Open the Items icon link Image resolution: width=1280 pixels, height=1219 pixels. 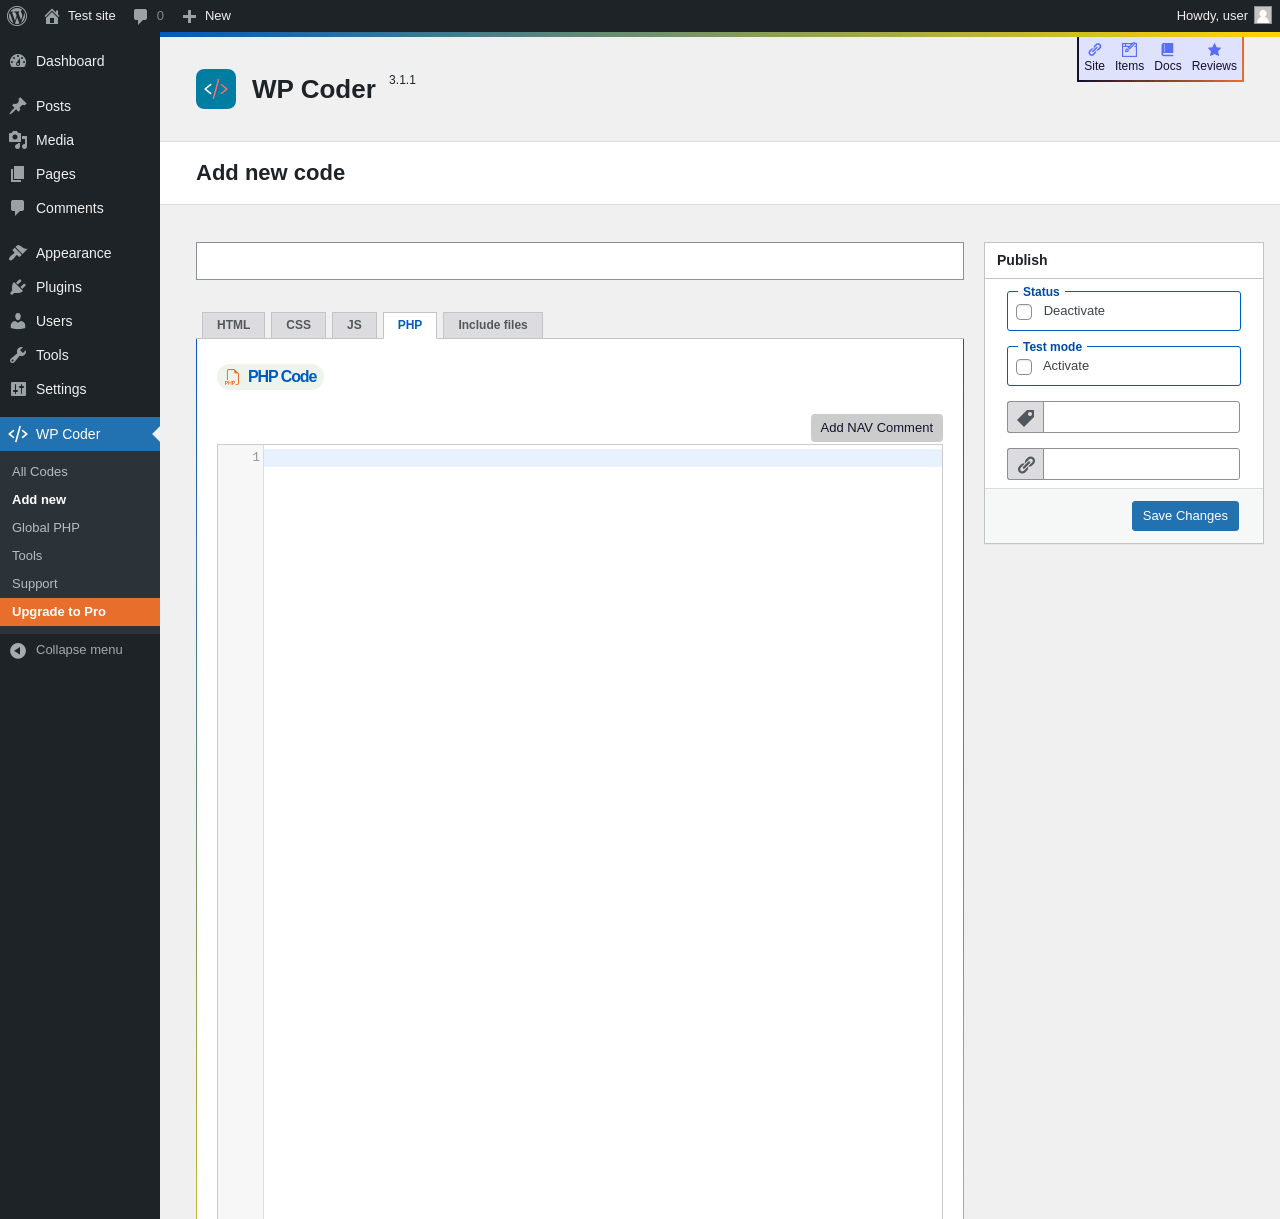click(x=1129, y=49)
